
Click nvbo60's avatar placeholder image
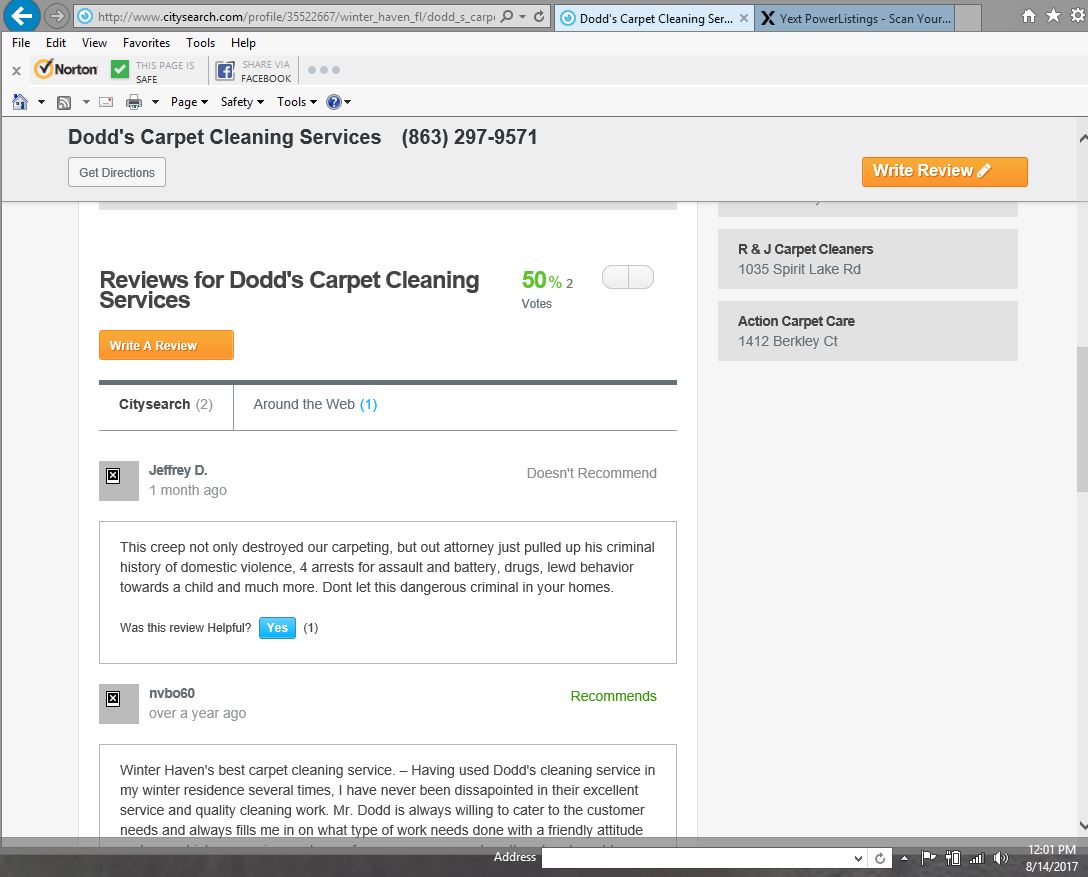[x=119, y=704]
